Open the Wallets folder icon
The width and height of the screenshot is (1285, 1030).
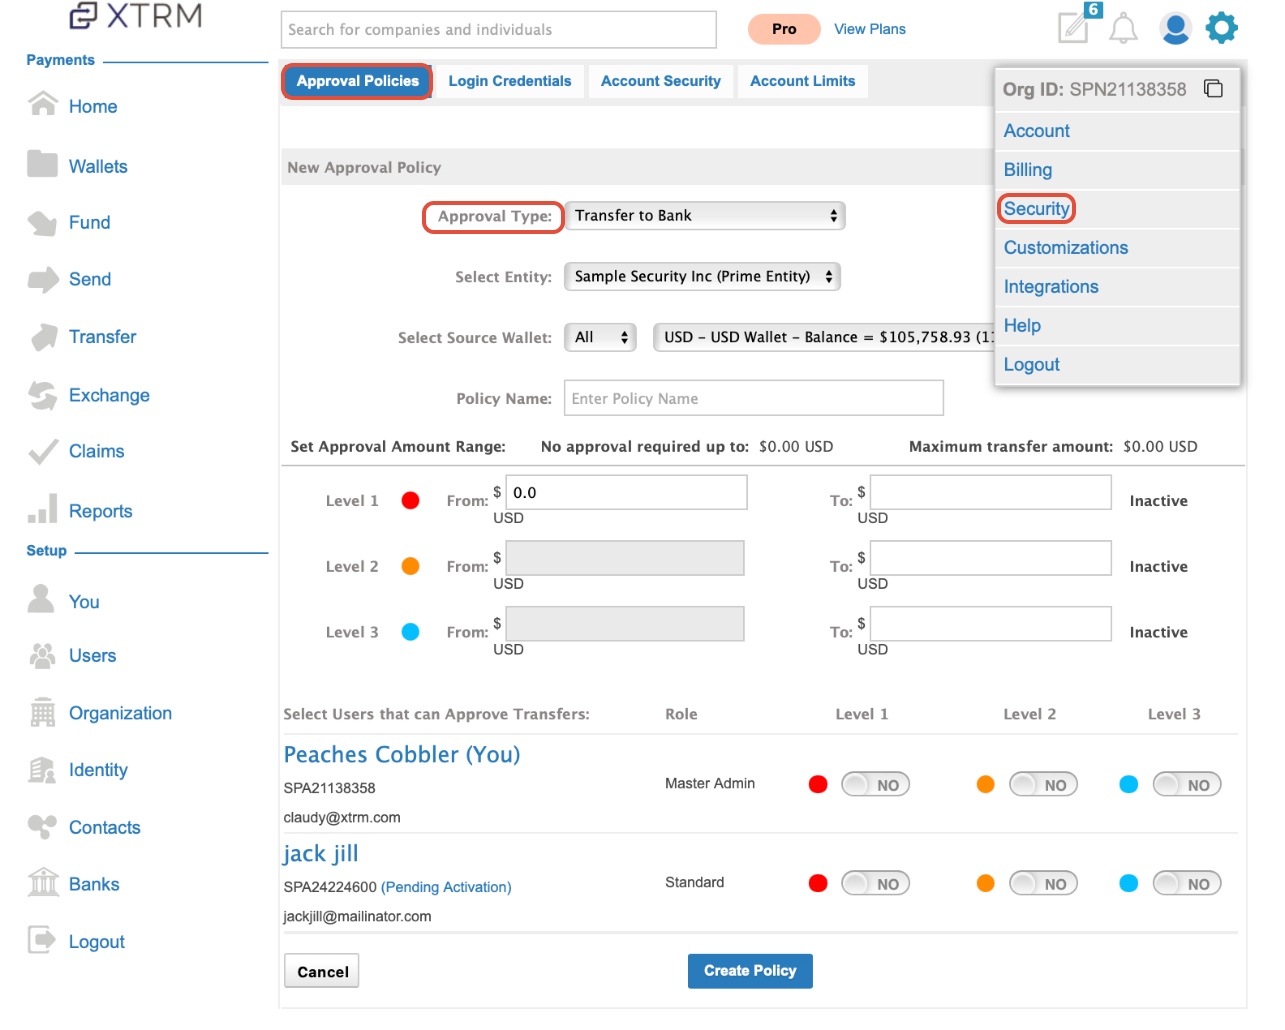(42, 164)
